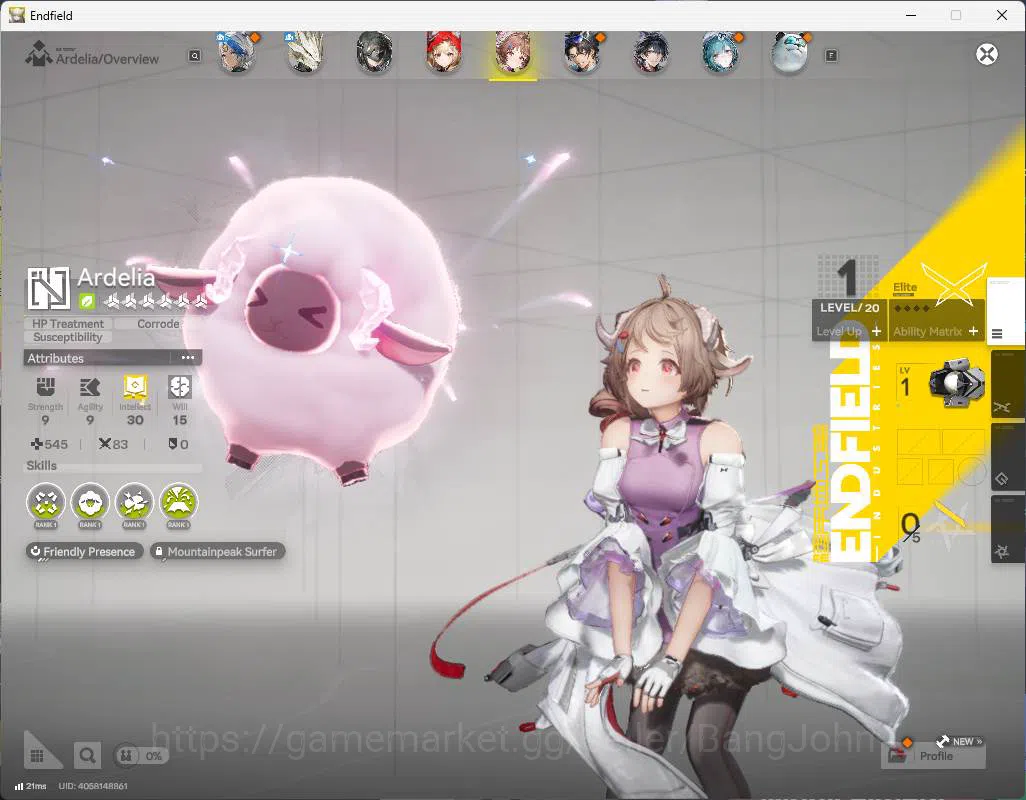Screen dimensions: 1026x800
Task: Click the highlighted Intellect attribute icon
Action: coord(135,387)
